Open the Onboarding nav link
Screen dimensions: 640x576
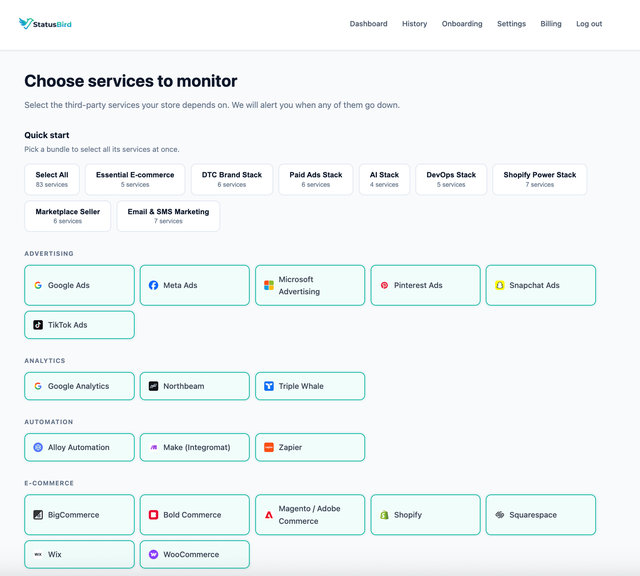[x=462, y=24]
